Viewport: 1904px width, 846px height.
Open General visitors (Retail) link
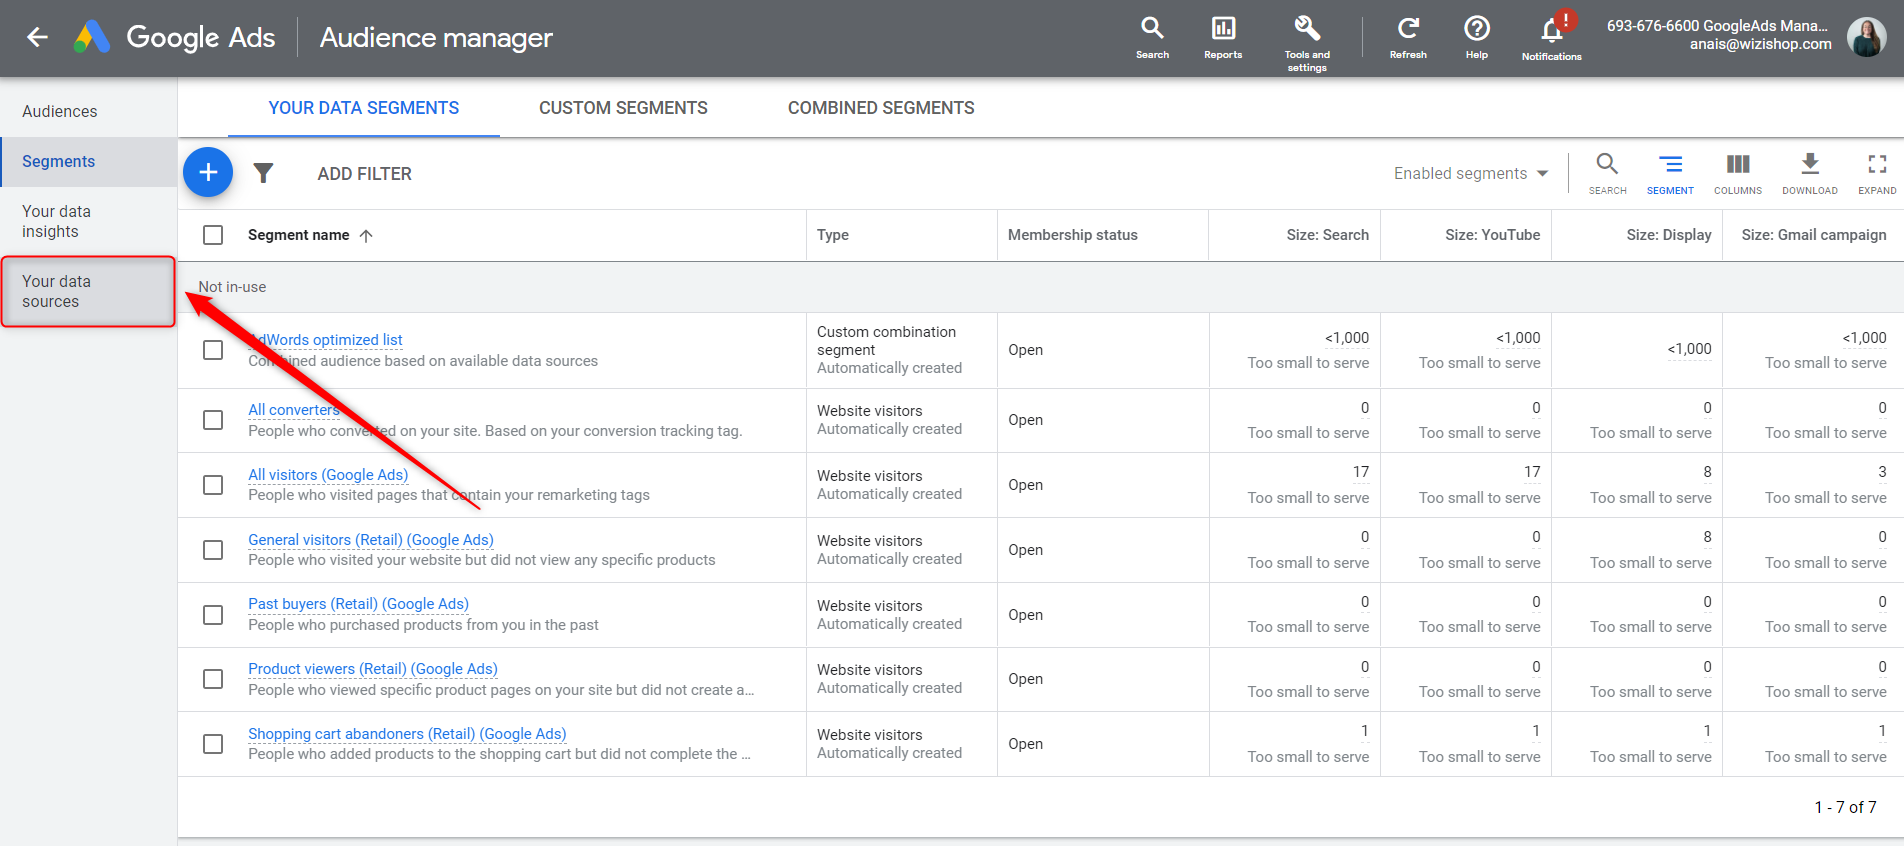click(x=371, y=540)
